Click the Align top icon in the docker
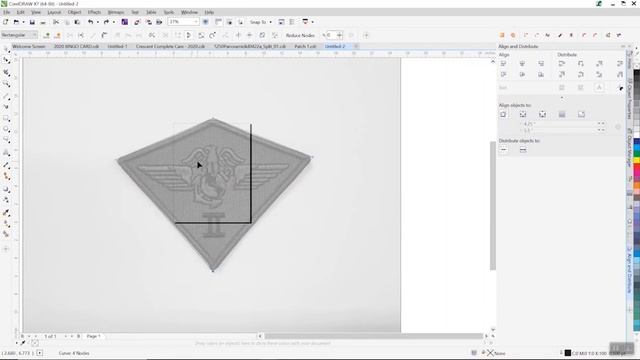Viewport: 640px width, 360px height. 503,74
